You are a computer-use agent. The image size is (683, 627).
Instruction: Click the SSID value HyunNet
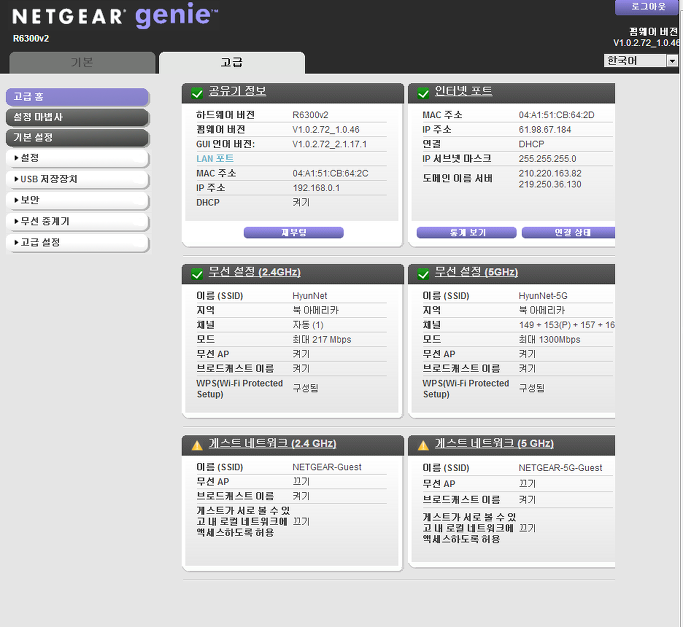click(310, 296)
